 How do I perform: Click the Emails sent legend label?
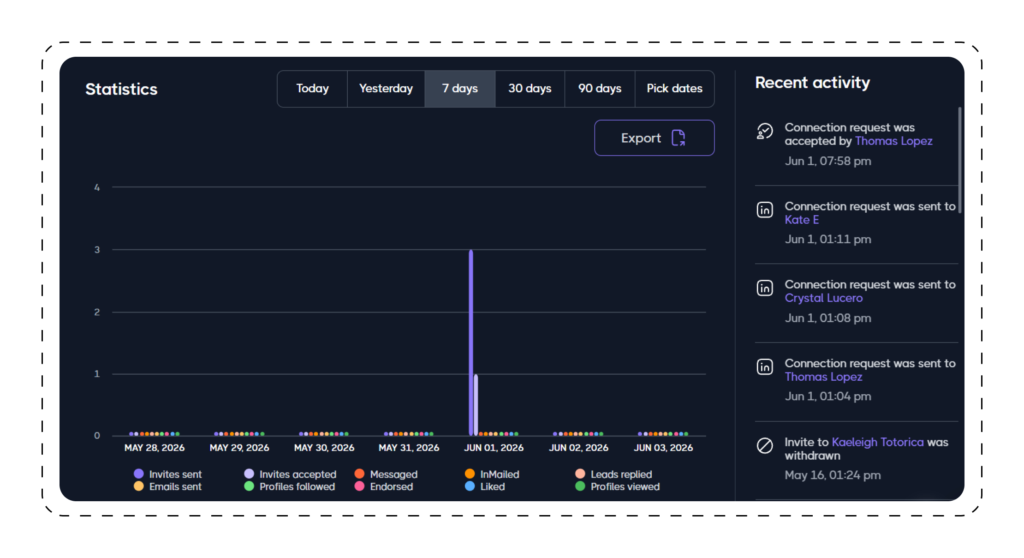[175, 487]
